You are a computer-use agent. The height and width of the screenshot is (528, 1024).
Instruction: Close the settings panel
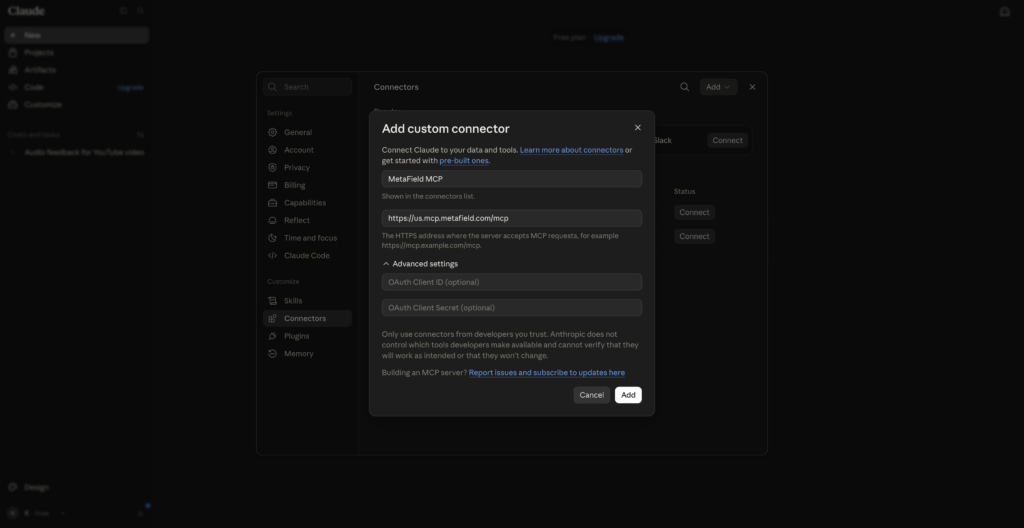pos(752,87)
